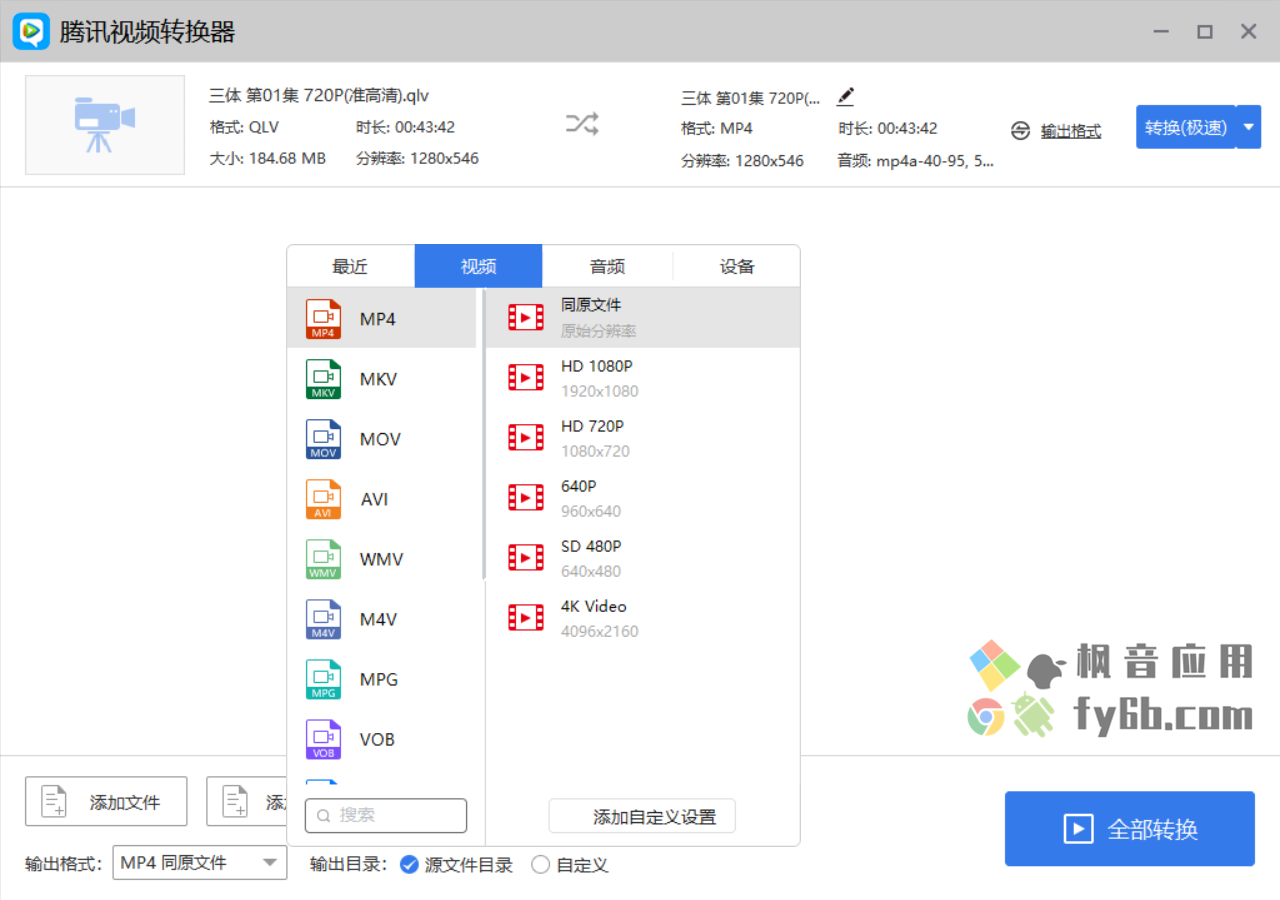Choose the SD 480P preset film icon
1280x900 pixels.
526,557
